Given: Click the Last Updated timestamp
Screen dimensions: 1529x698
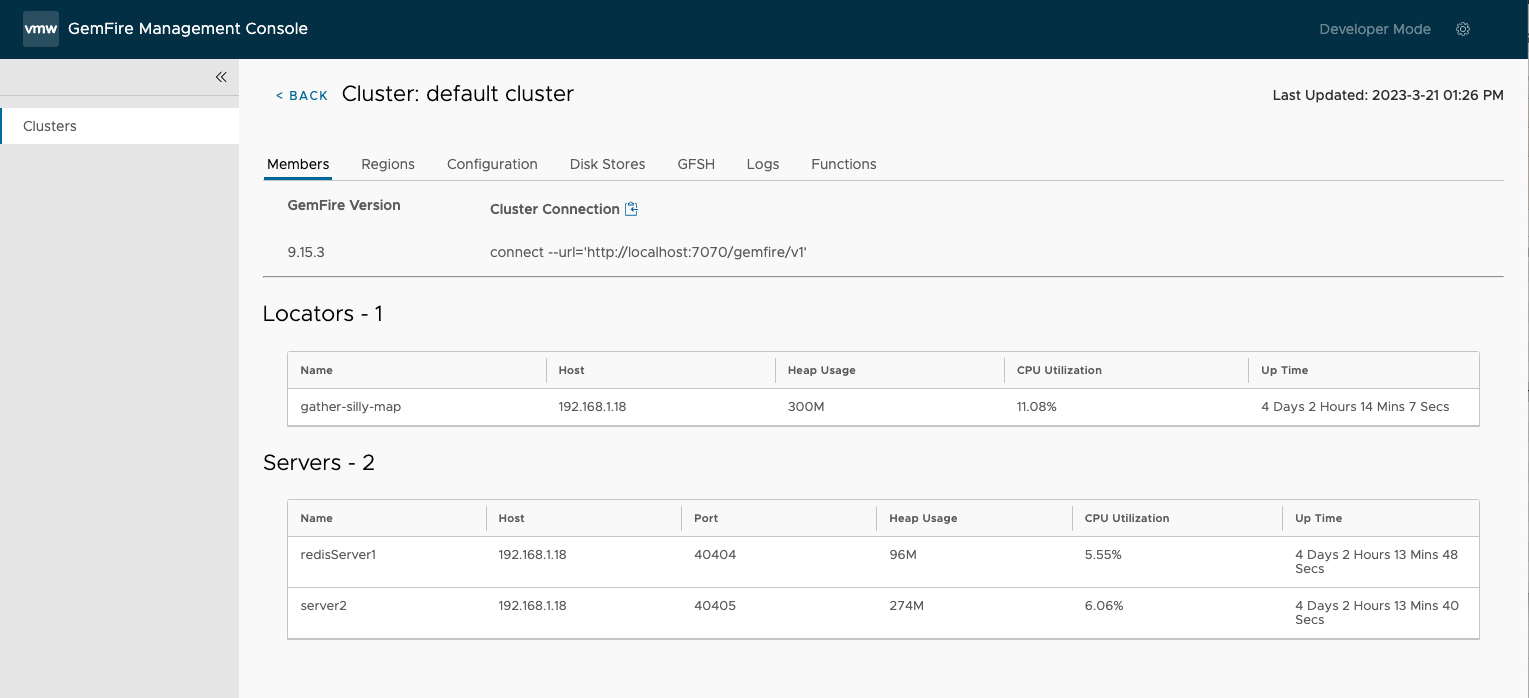Looking at the screenshot, I should [1388, 95].
